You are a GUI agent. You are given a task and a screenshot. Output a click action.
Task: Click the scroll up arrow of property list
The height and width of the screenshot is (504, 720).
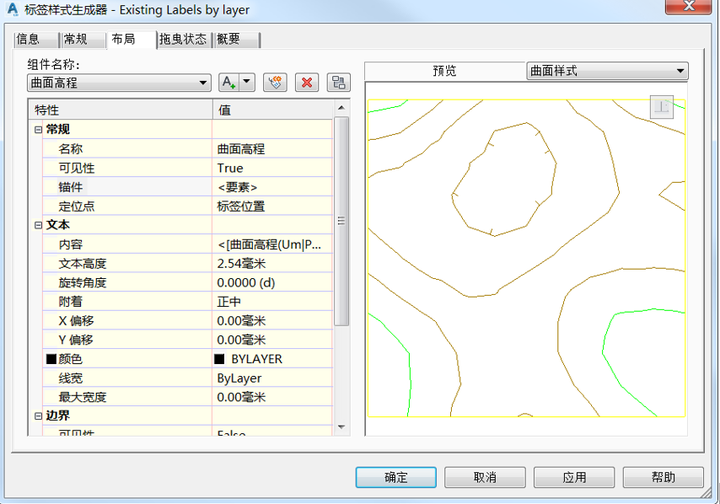click(x=341, y=108)
